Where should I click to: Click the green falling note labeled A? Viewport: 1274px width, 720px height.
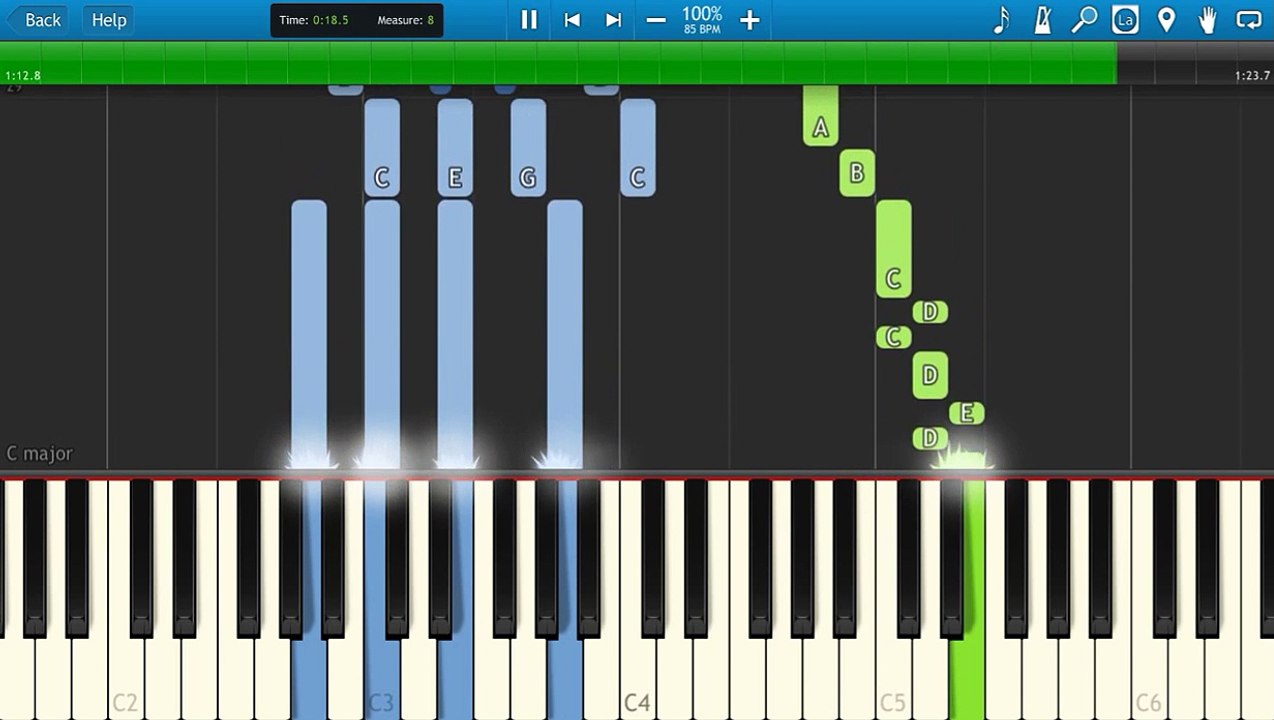(x=821, y=115)
